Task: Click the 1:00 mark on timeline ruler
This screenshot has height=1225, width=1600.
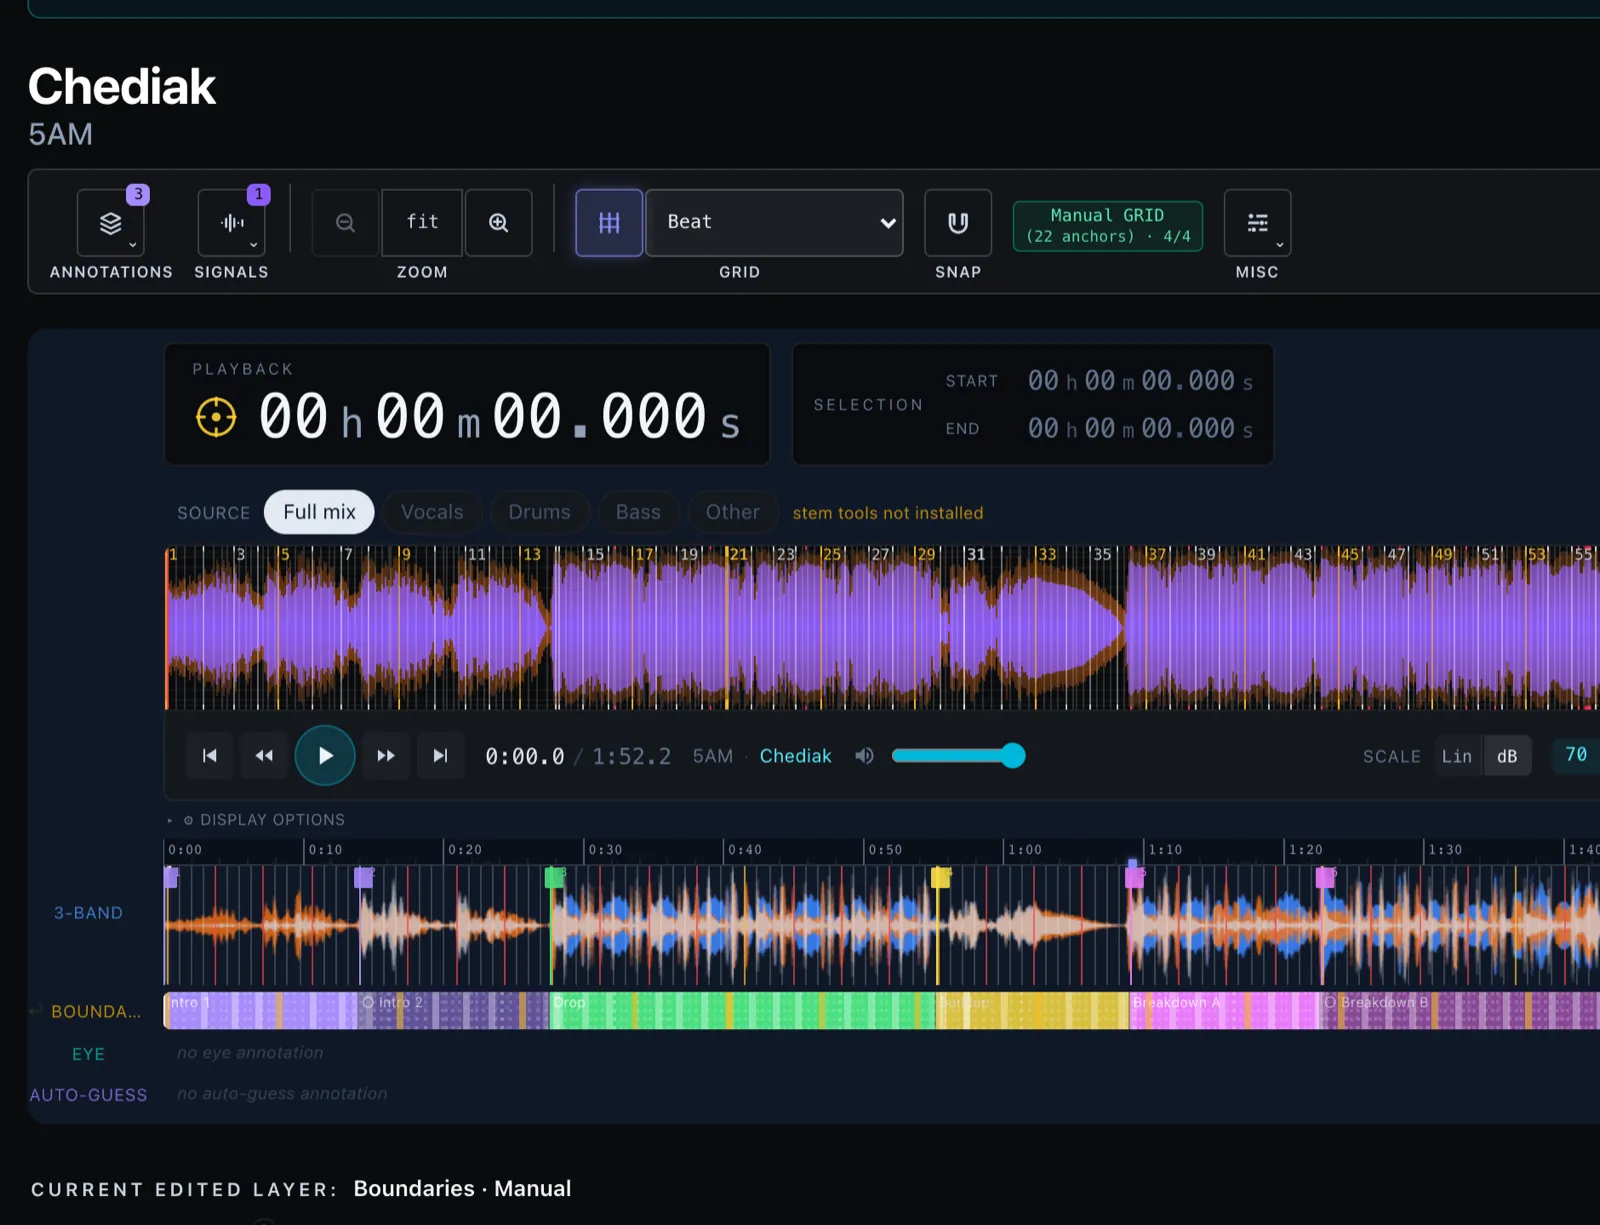Action: pyautogui.click(x=1025, y=850)
